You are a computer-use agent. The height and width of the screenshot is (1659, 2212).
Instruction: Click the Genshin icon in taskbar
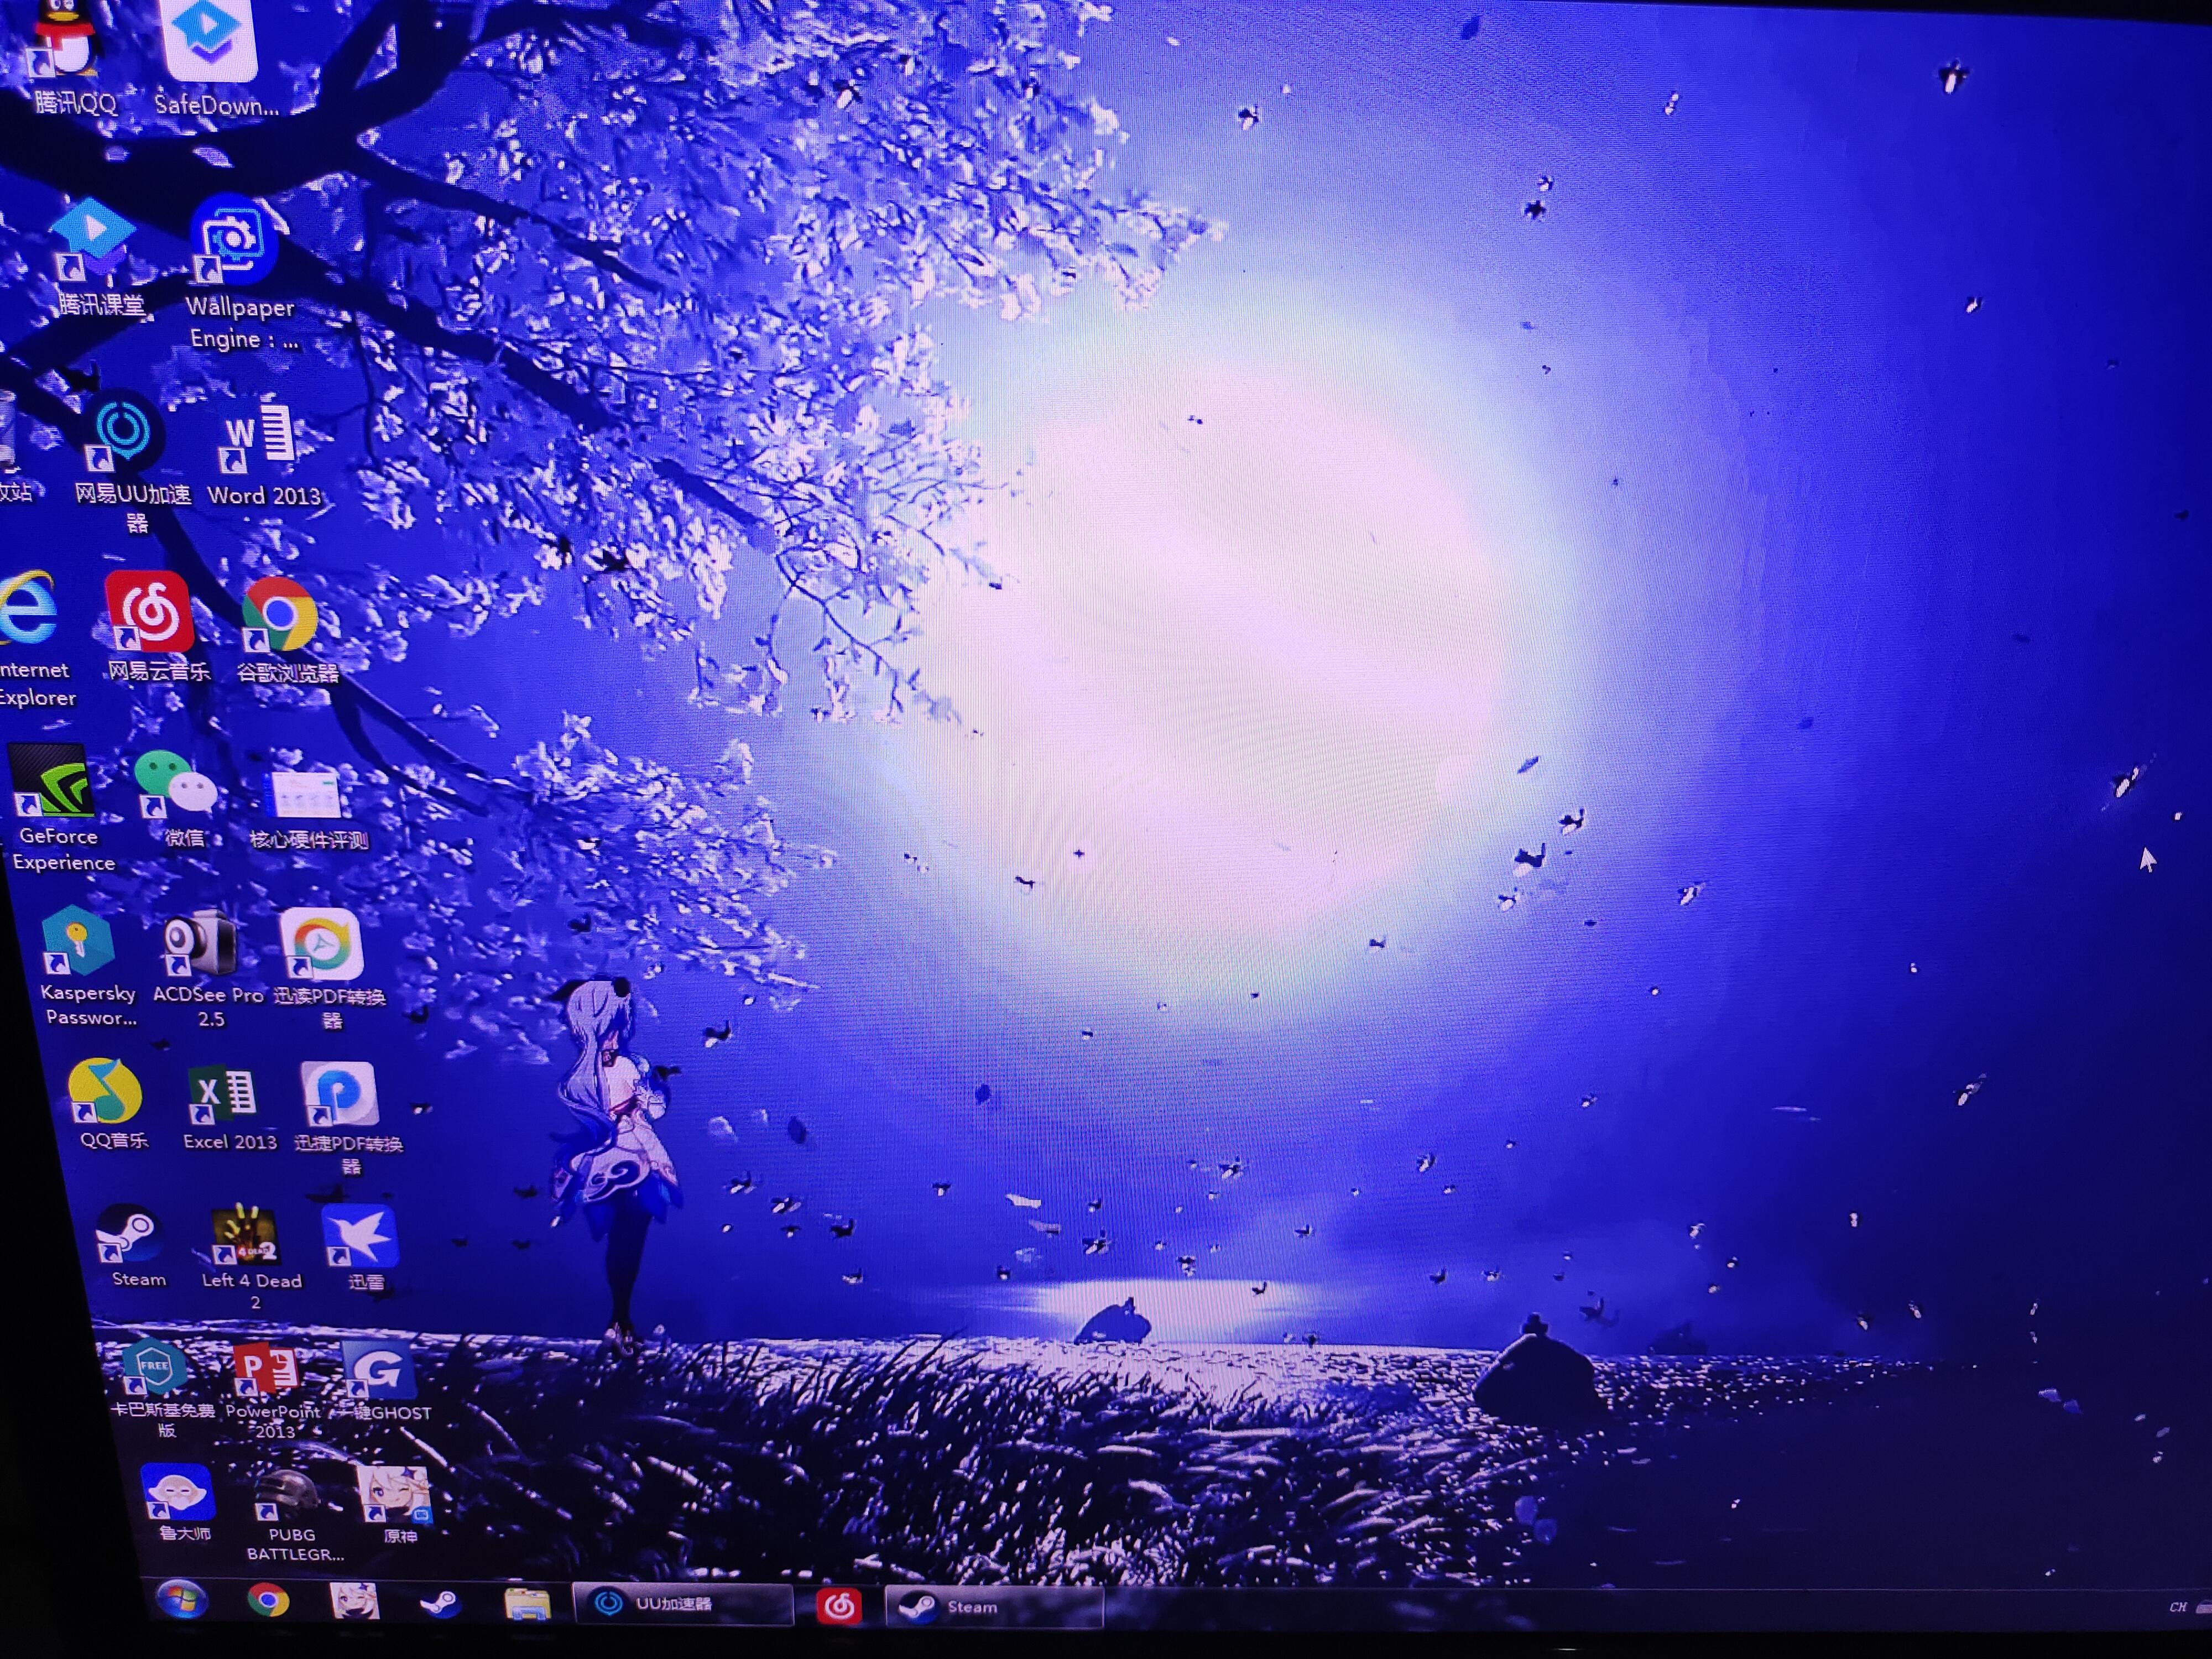point(354,1601)
